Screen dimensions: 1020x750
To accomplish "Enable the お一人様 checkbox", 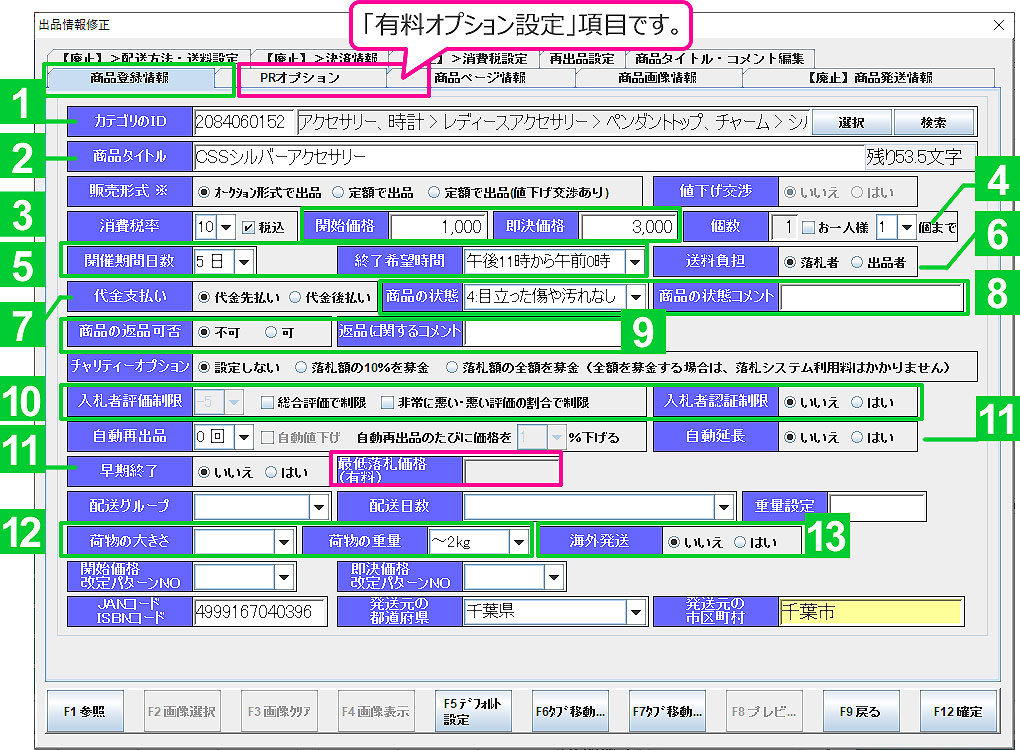I will tap(808, 227).
